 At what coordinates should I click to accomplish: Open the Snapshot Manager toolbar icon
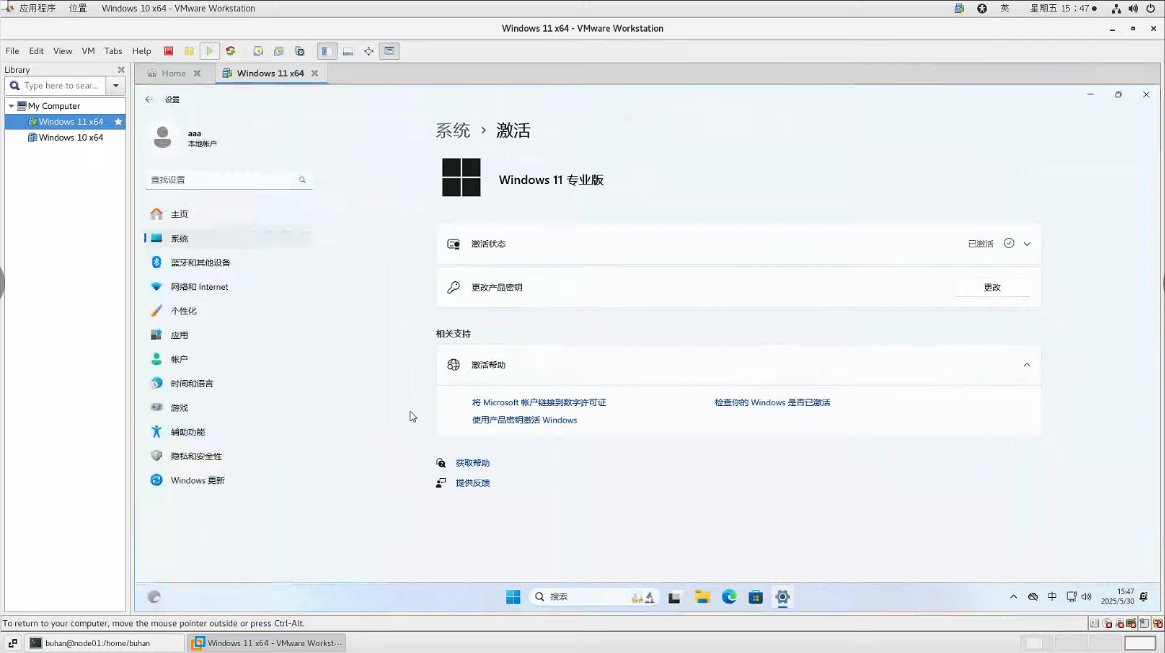[299, 51]
